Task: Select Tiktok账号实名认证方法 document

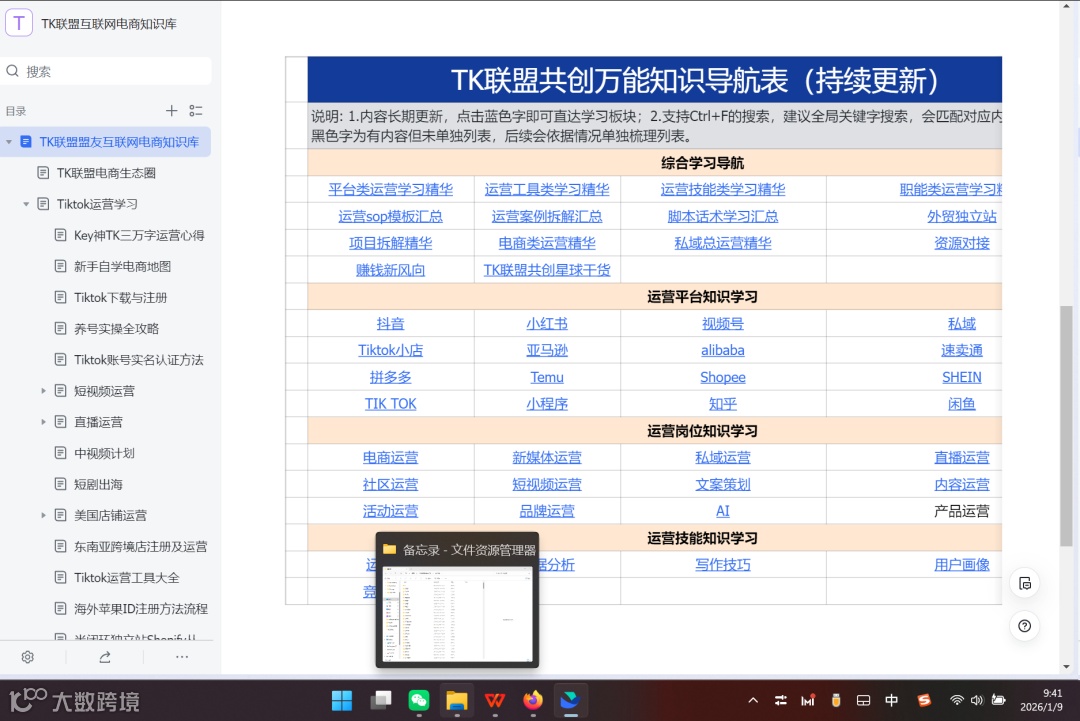Action: click(138, 359)
